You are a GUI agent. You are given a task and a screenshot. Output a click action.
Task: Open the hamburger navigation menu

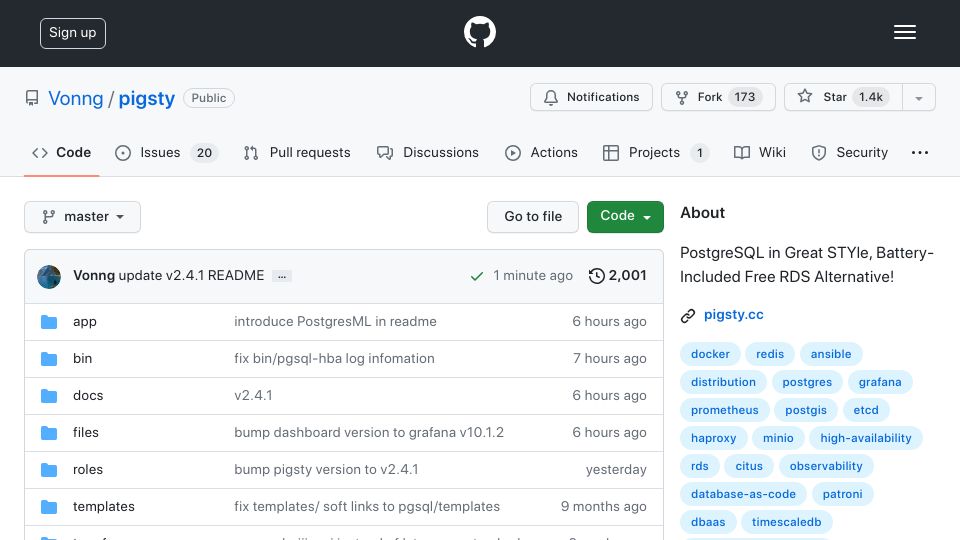pyautogui.click(x=904, y=32)
